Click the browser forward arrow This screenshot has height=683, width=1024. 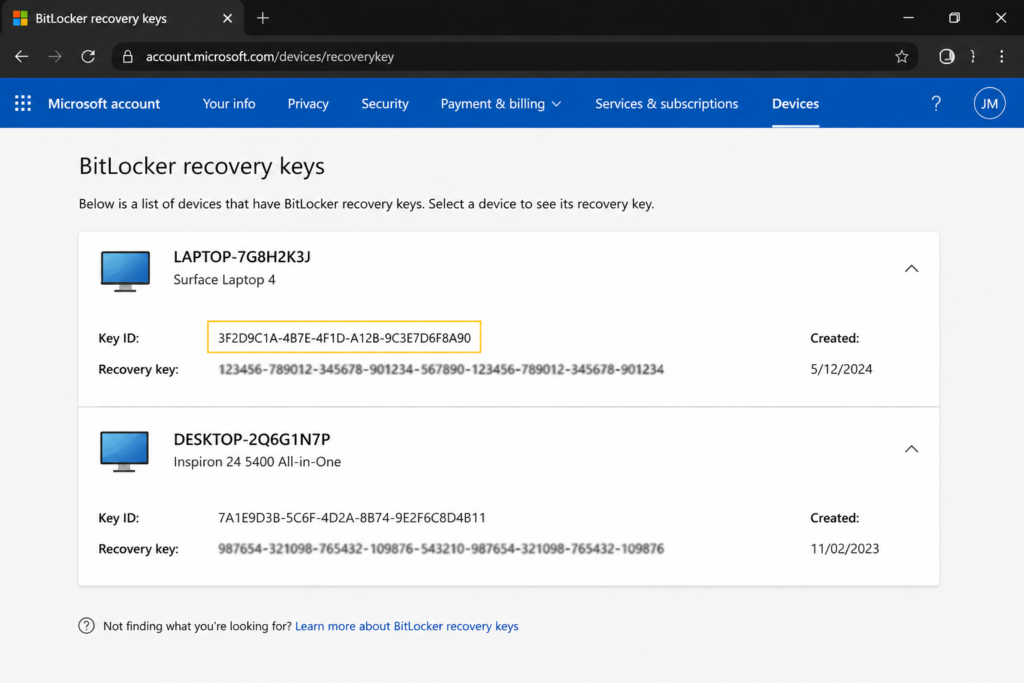pos(55,57)
